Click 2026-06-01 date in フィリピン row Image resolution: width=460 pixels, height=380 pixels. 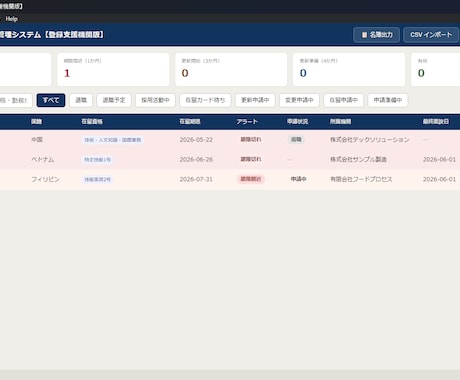point(439,179)
